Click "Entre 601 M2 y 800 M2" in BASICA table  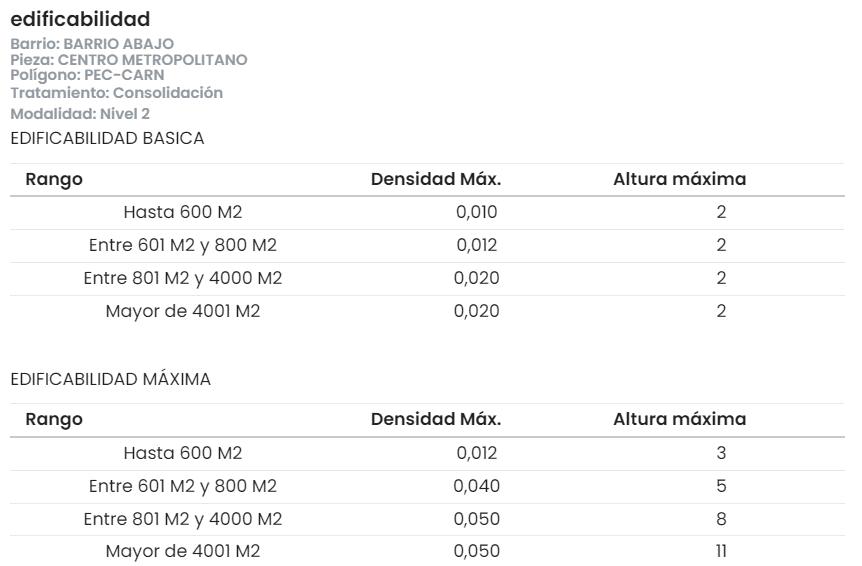(x=183, y=246)
